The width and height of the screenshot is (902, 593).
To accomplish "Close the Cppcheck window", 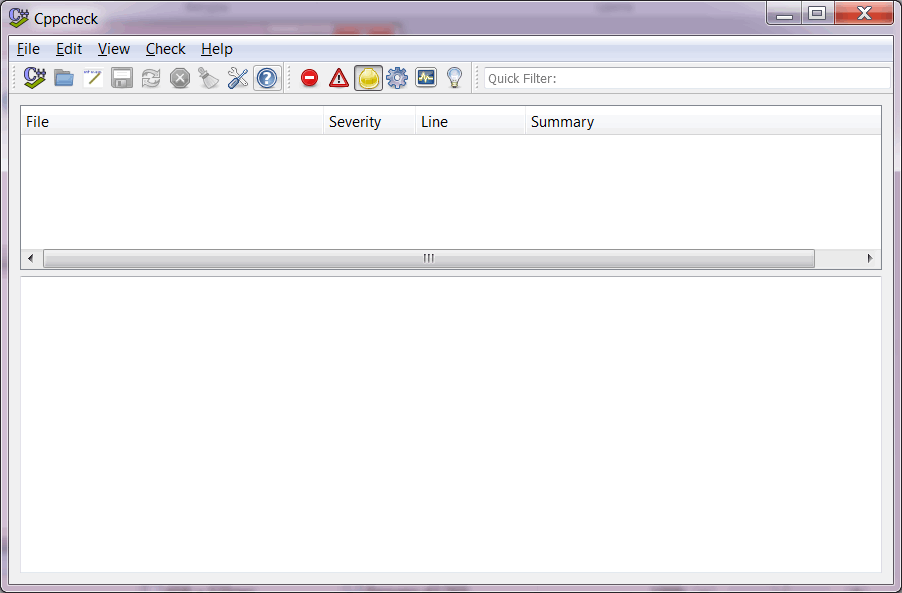I will click(x=864, y=14).
